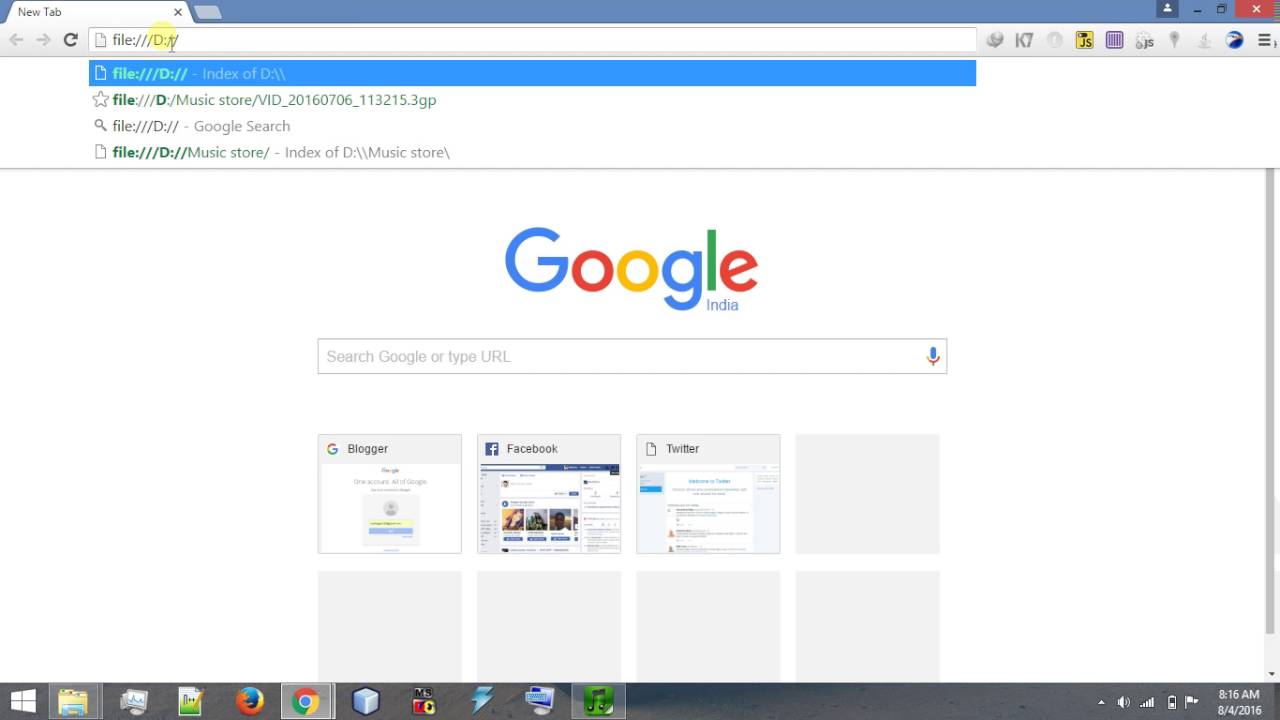Open the volume control in system tray
The height and width of the screenshot is (720, 1280).
coord(1123,702)
